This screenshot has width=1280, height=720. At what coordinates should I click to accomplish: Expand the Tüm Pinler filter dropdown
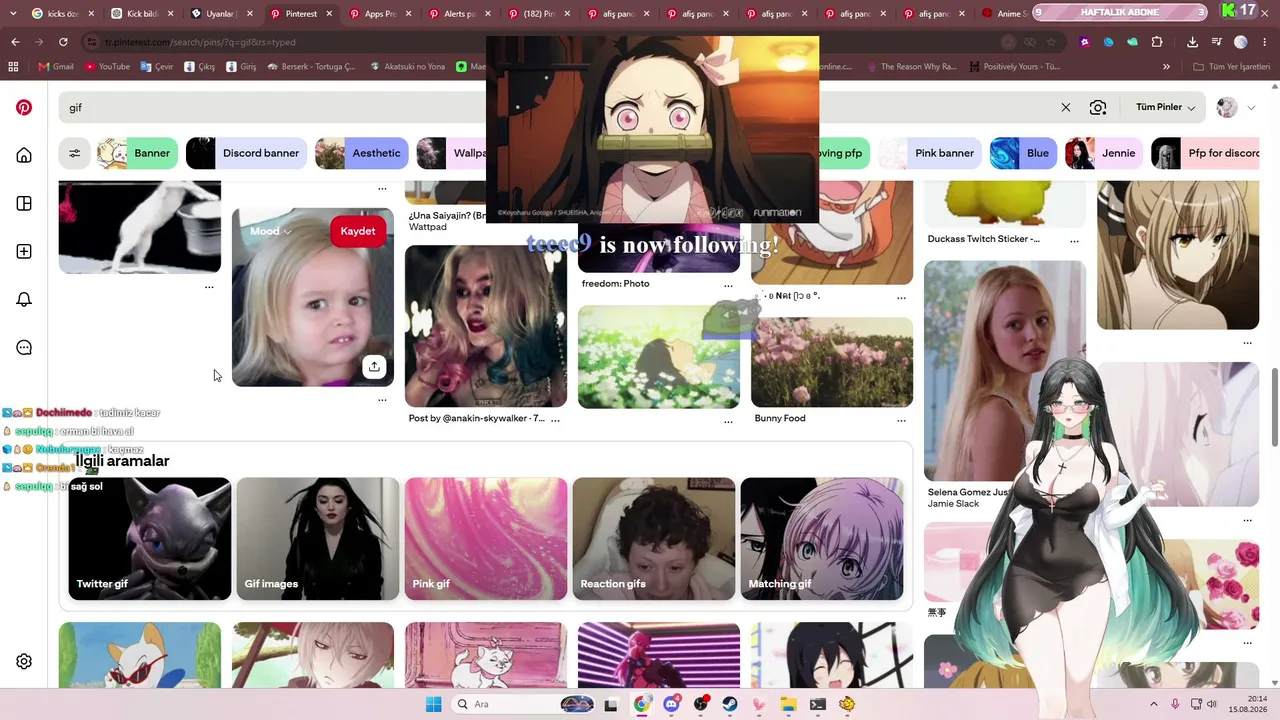tap(1165, 107)
